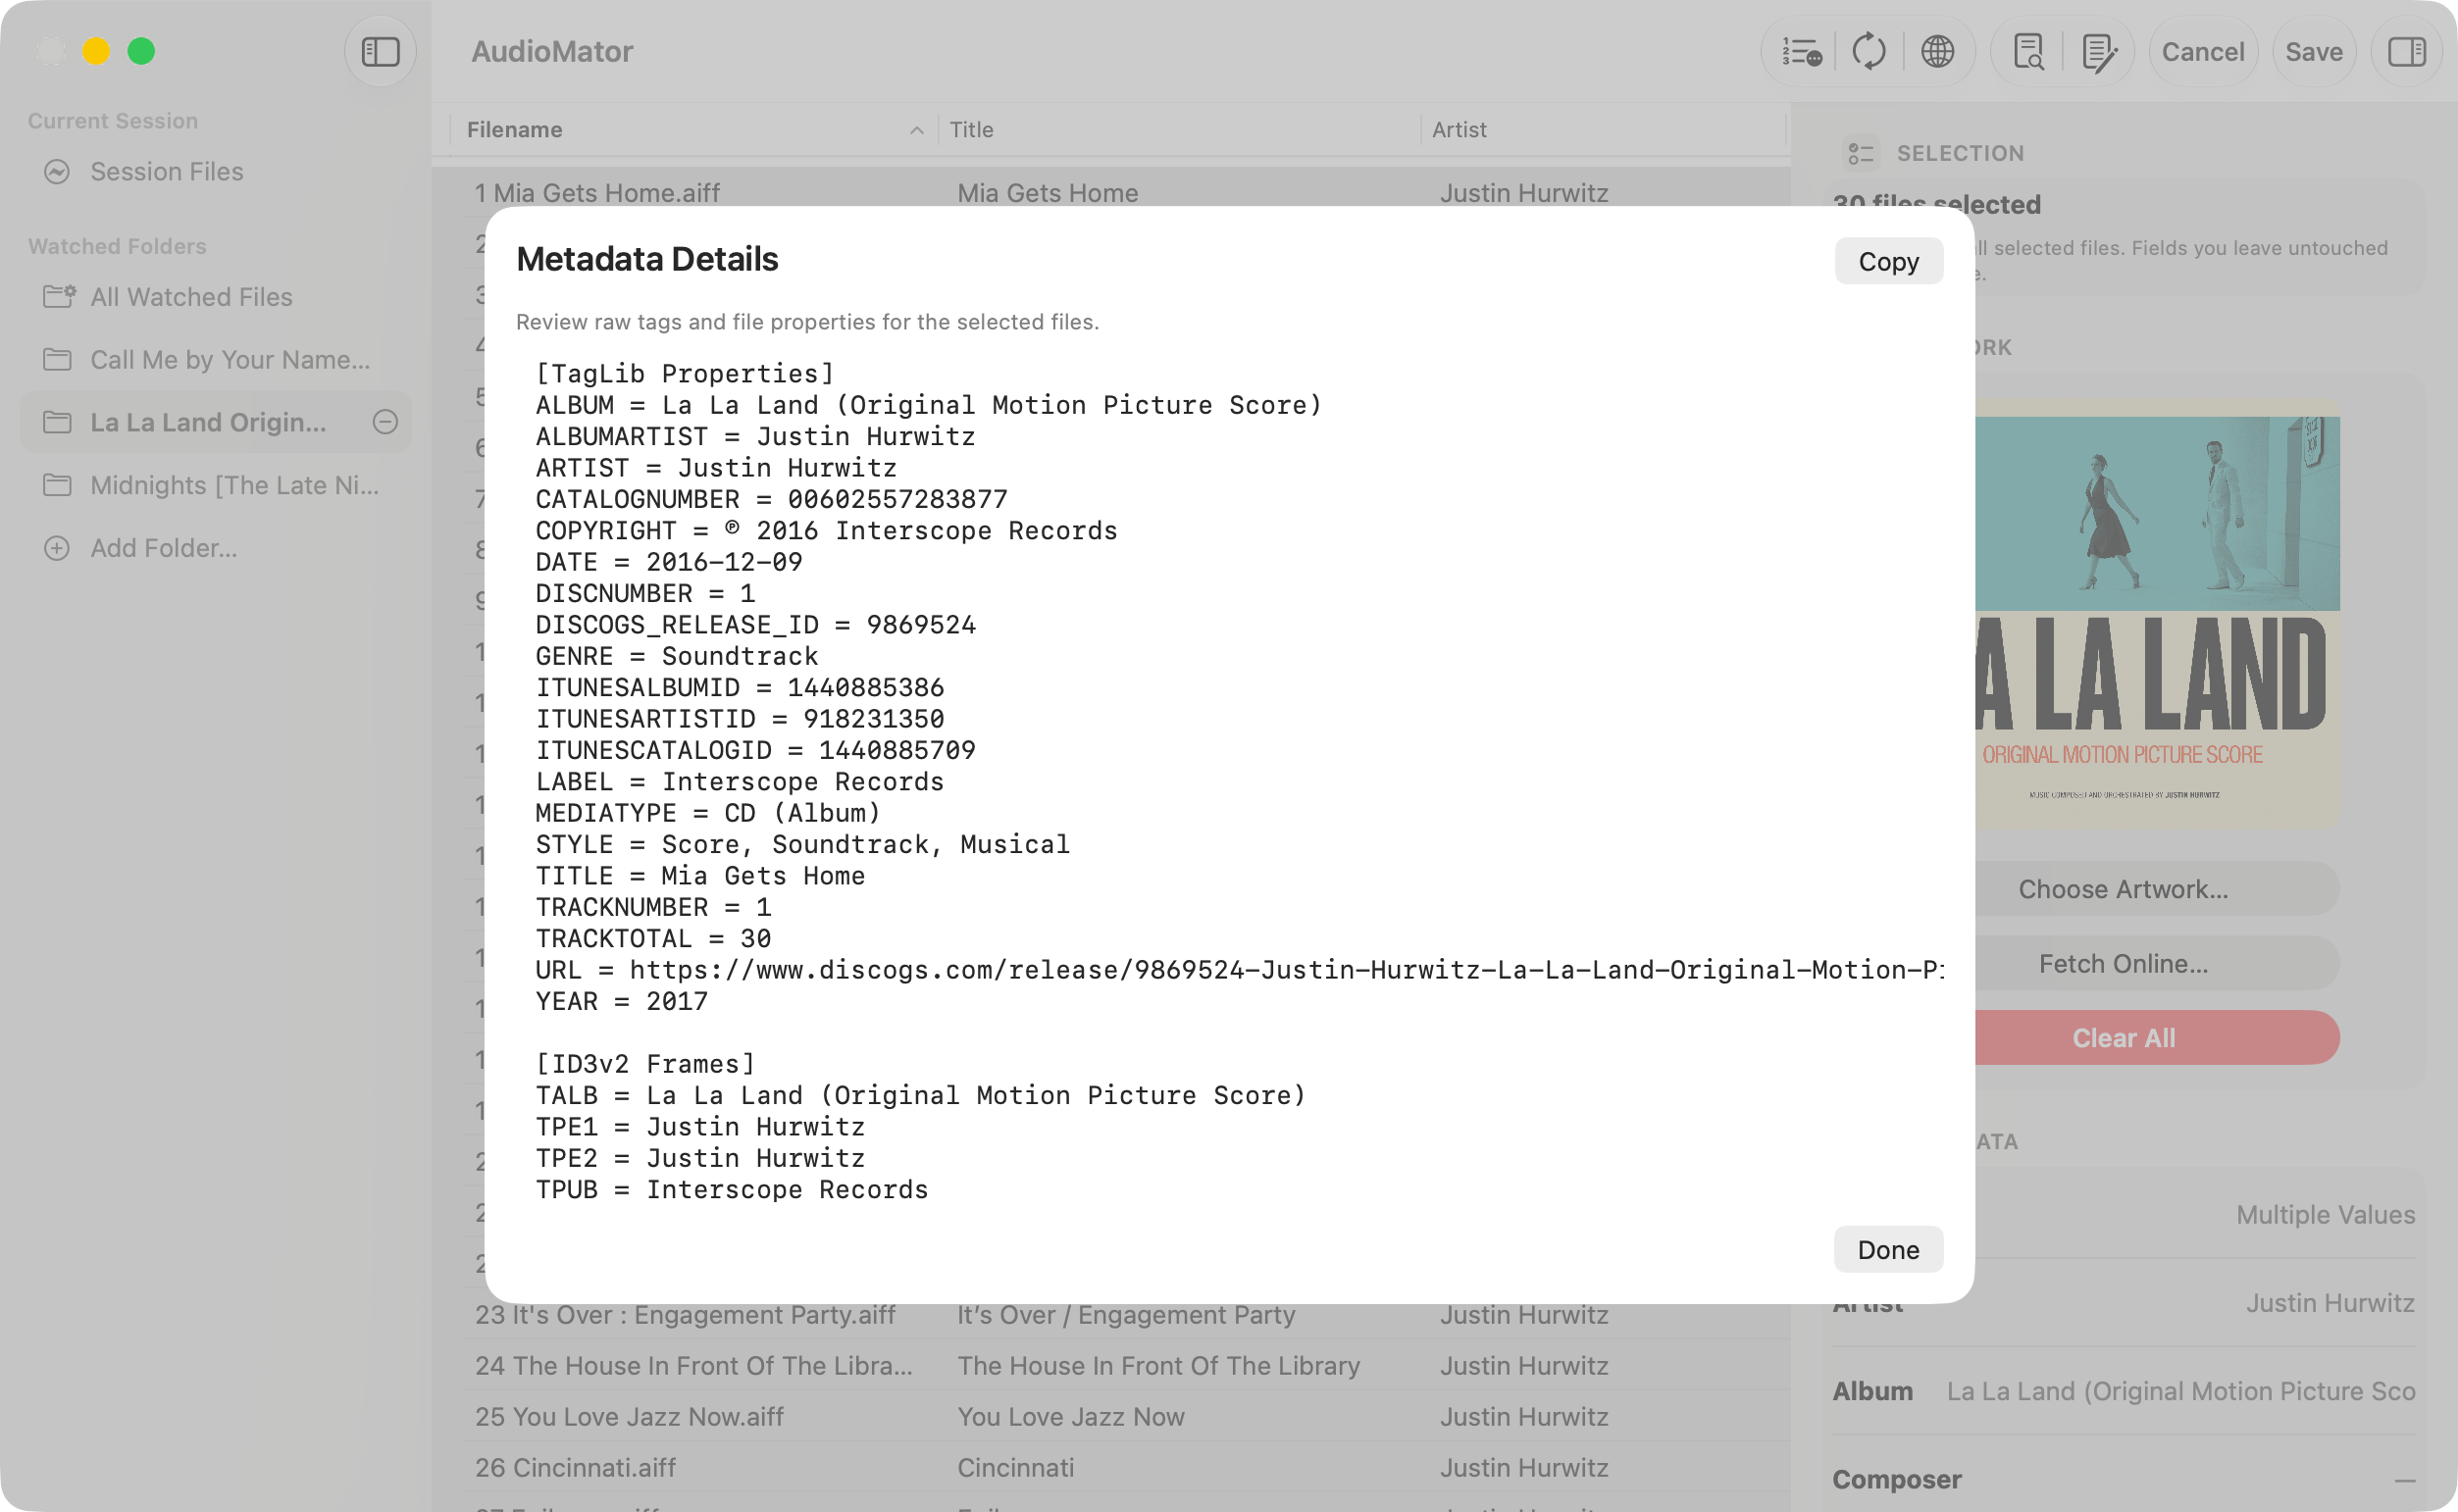Click the DISCOGS_RELEASE_ID = 9869524 line

point(755,624)
